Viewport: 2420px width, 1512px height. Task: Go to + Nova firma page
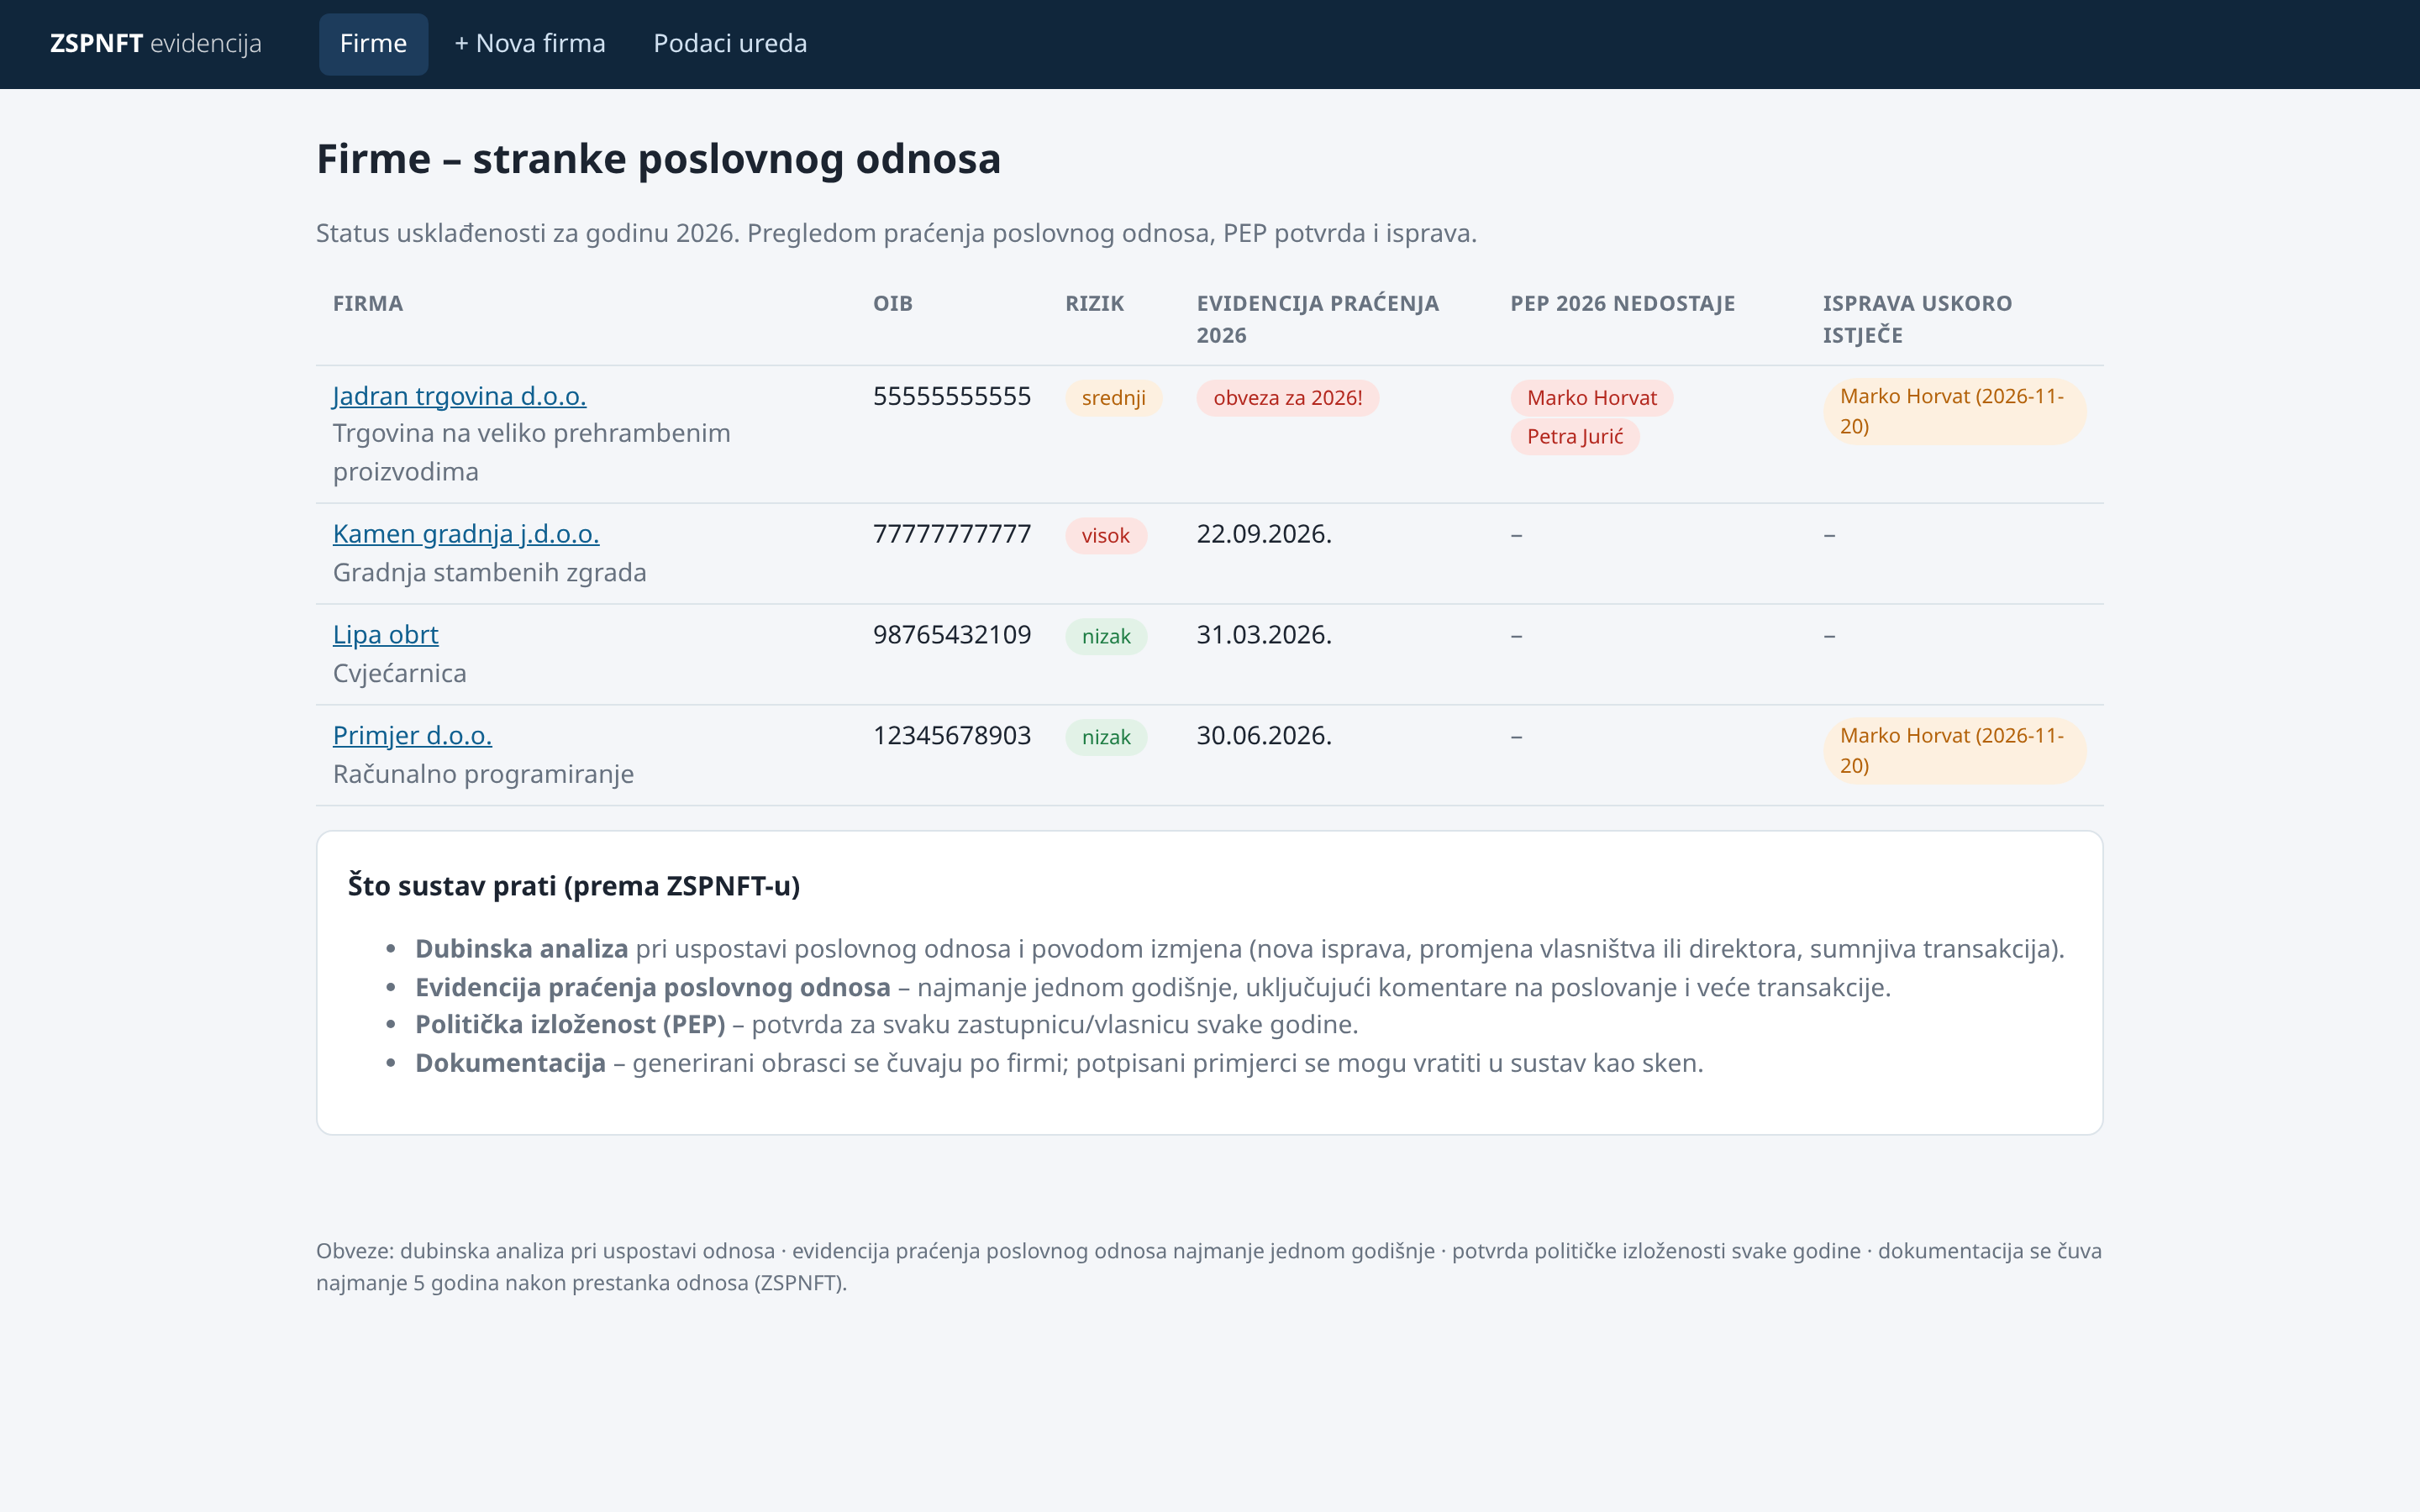pyautogui.click(x=530, y=44)
